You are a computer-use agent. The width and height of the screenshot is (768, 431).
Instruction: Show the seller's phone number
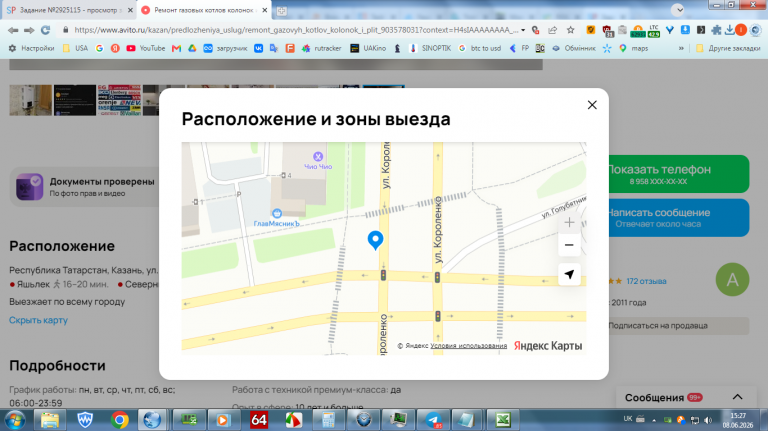[x=678, y=174]
